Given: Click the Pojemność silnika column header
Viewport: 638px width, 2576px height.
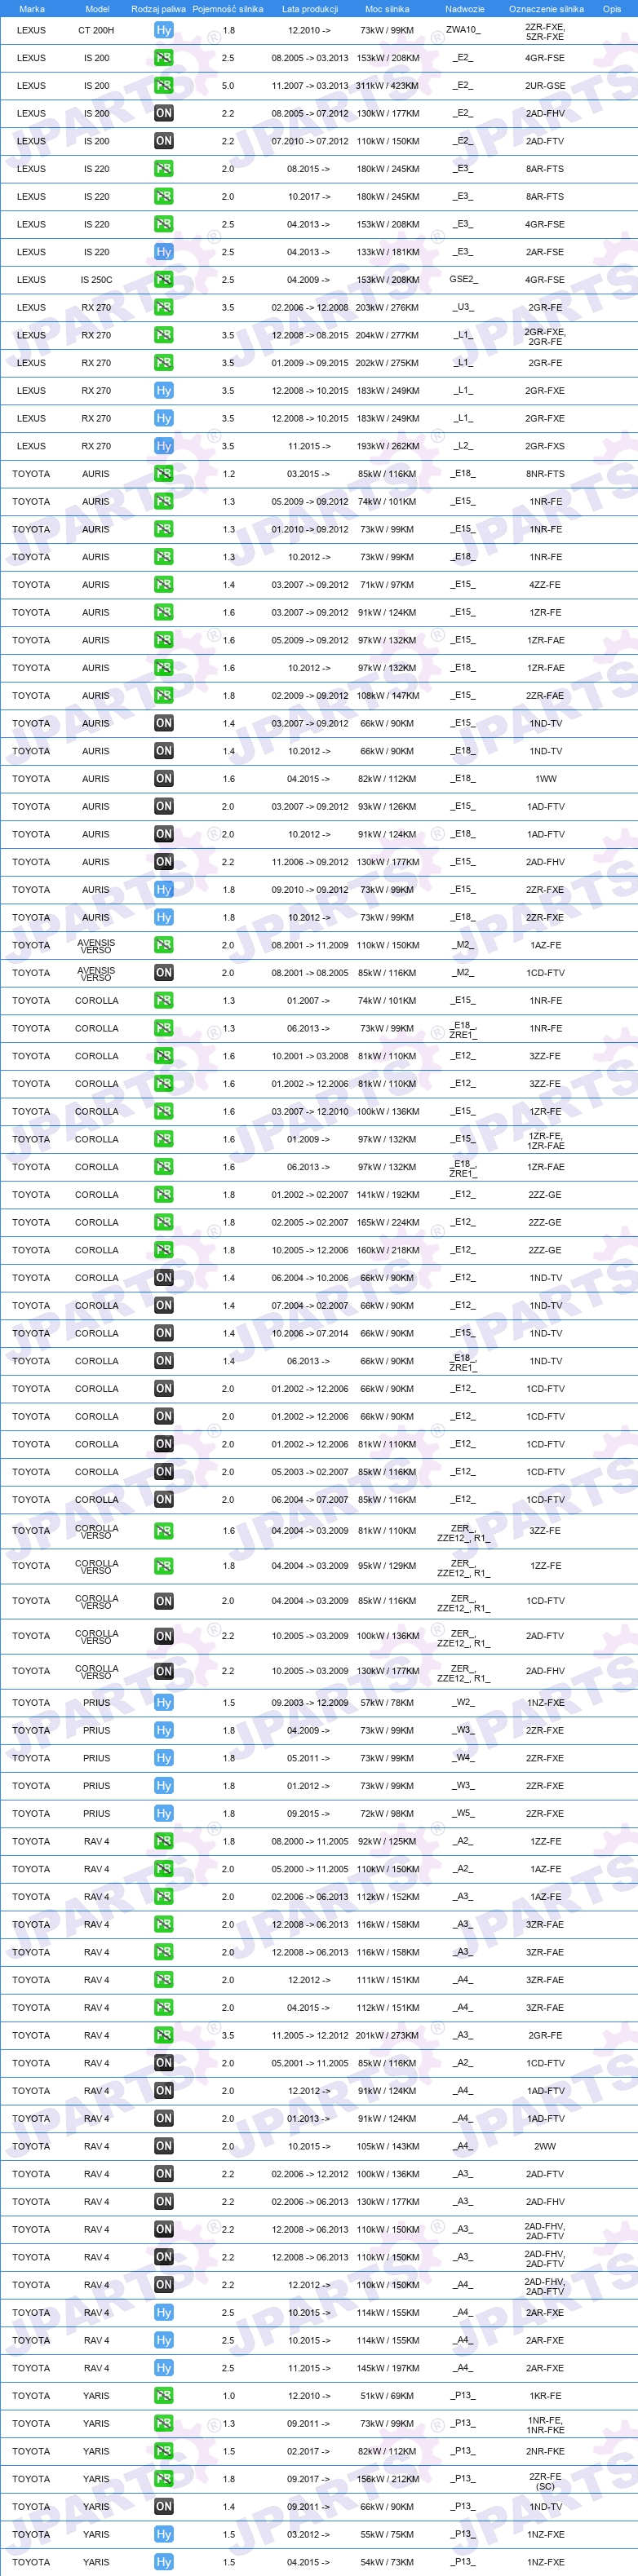Looking at the screenshot, I should pyautogui.click(x=228, y=9).
